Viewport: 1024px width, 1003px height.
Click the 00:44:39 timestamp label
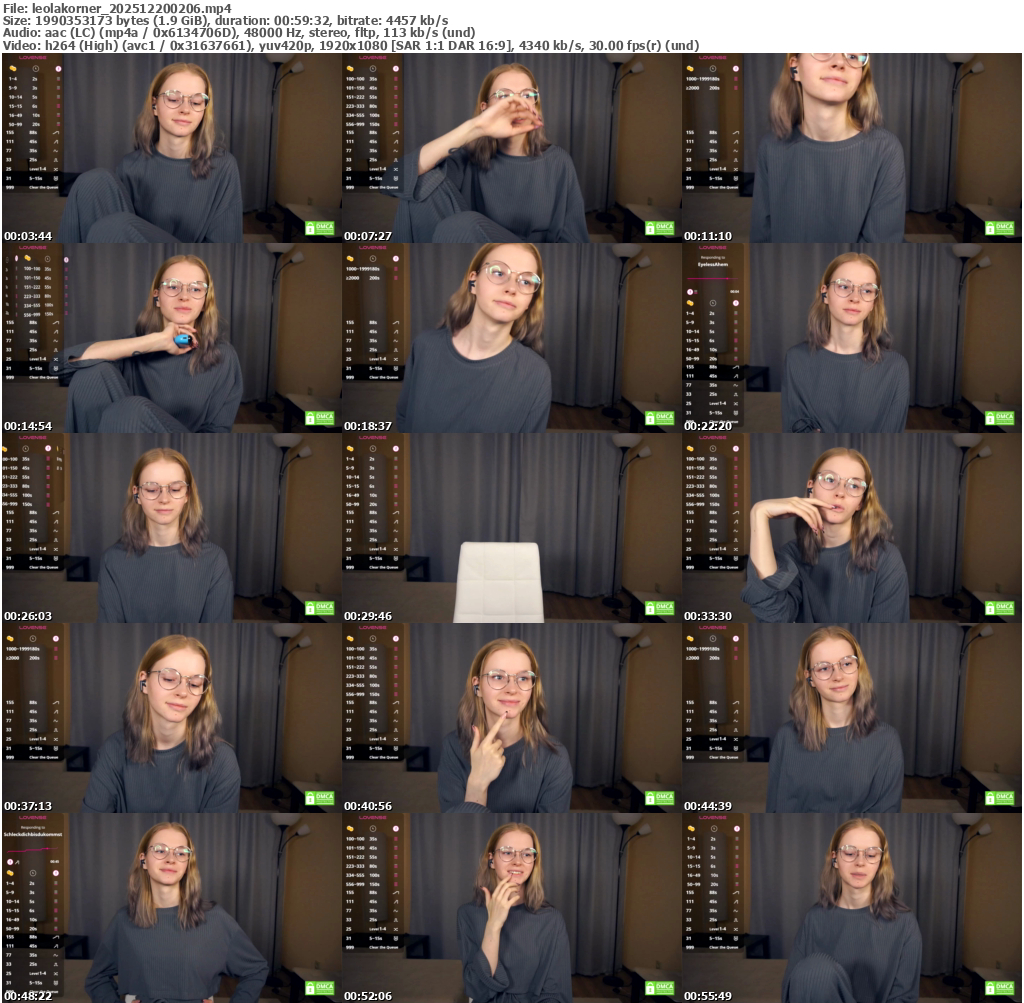708,806
